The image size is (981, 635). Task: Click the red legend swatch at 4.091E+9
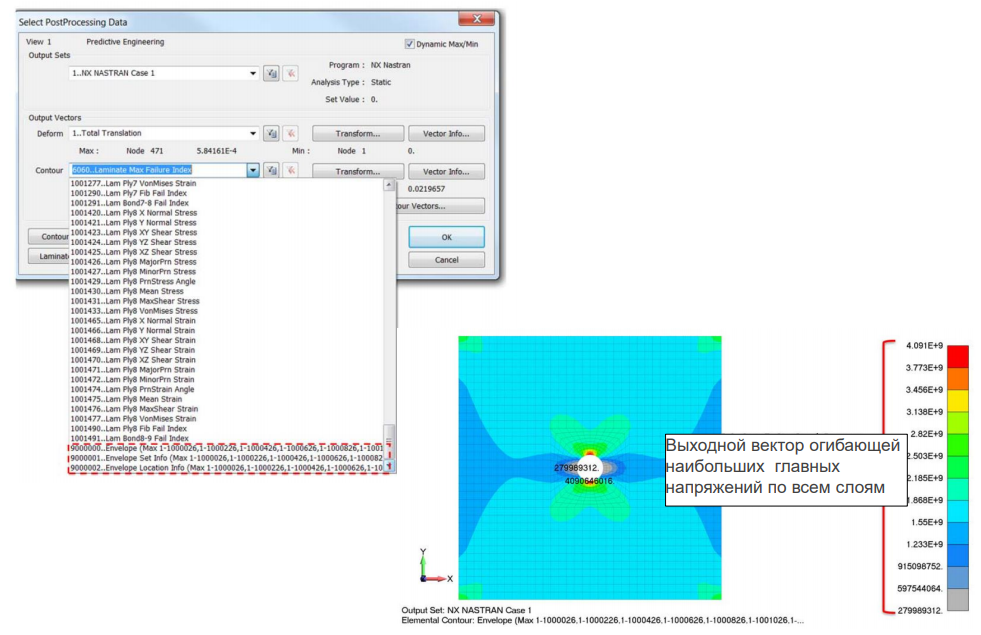pos(958,356)
